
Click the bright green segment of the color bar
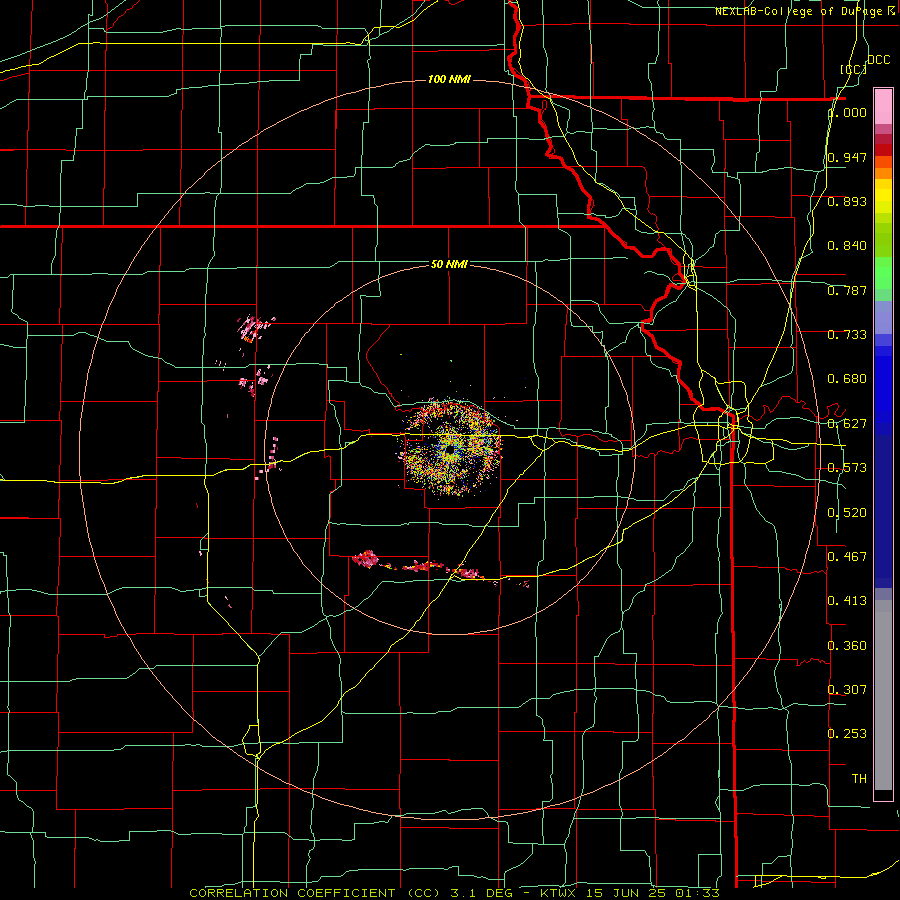pos(883,273)
